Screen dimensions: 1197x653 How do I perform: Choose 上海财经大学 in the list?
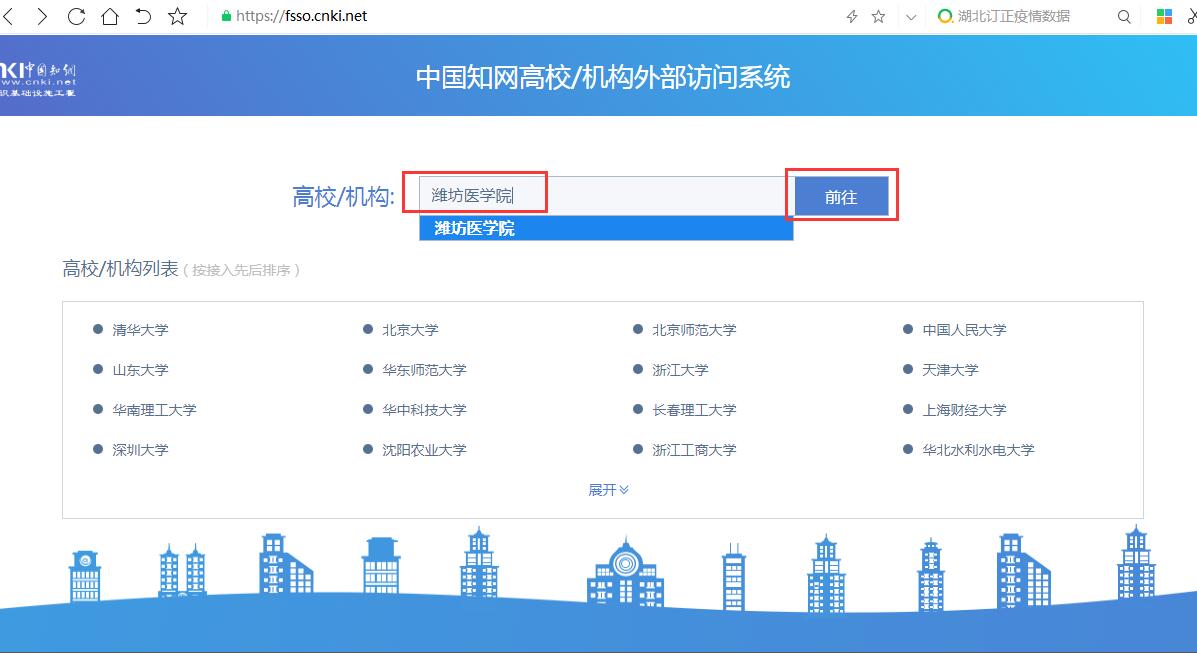point(964,410)
